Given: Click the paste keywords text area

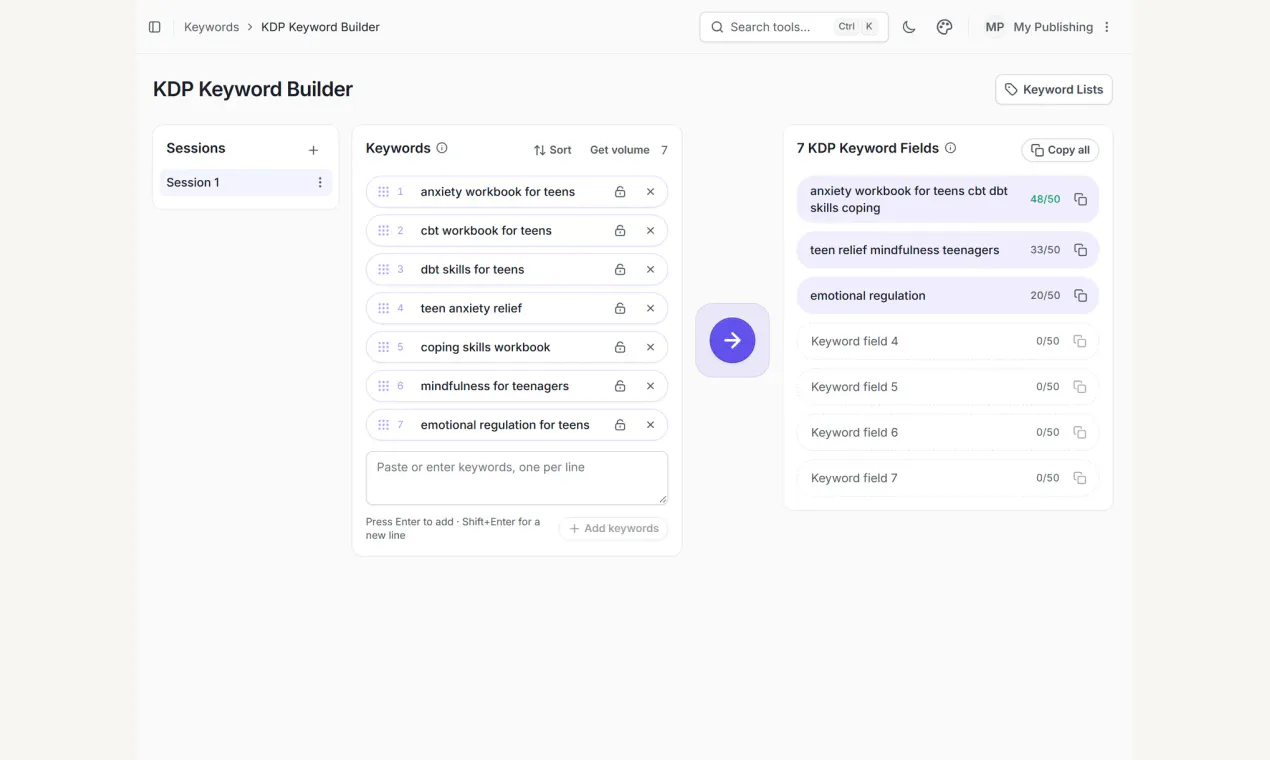Looking at the screenshot, I should click(x=517, y=478).
